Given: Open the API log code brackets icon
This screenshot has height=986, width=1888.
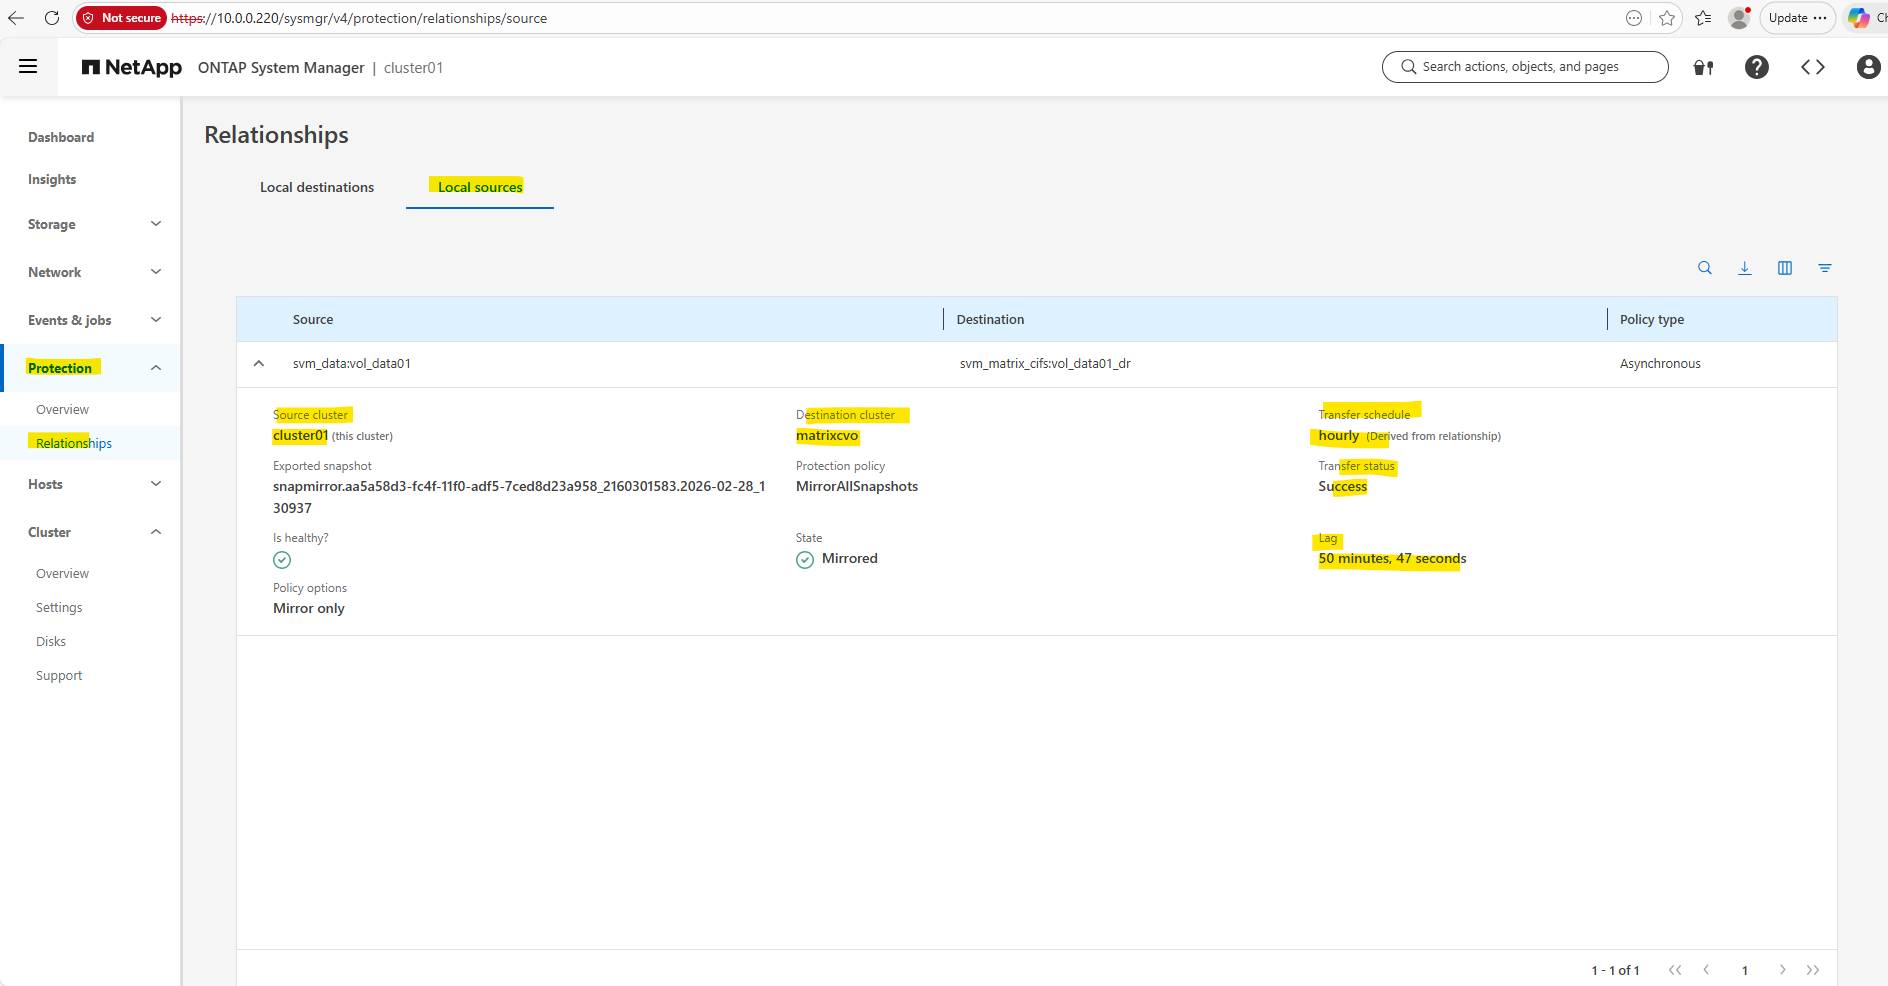Looking at the screenshot, I should [1813, 67].
